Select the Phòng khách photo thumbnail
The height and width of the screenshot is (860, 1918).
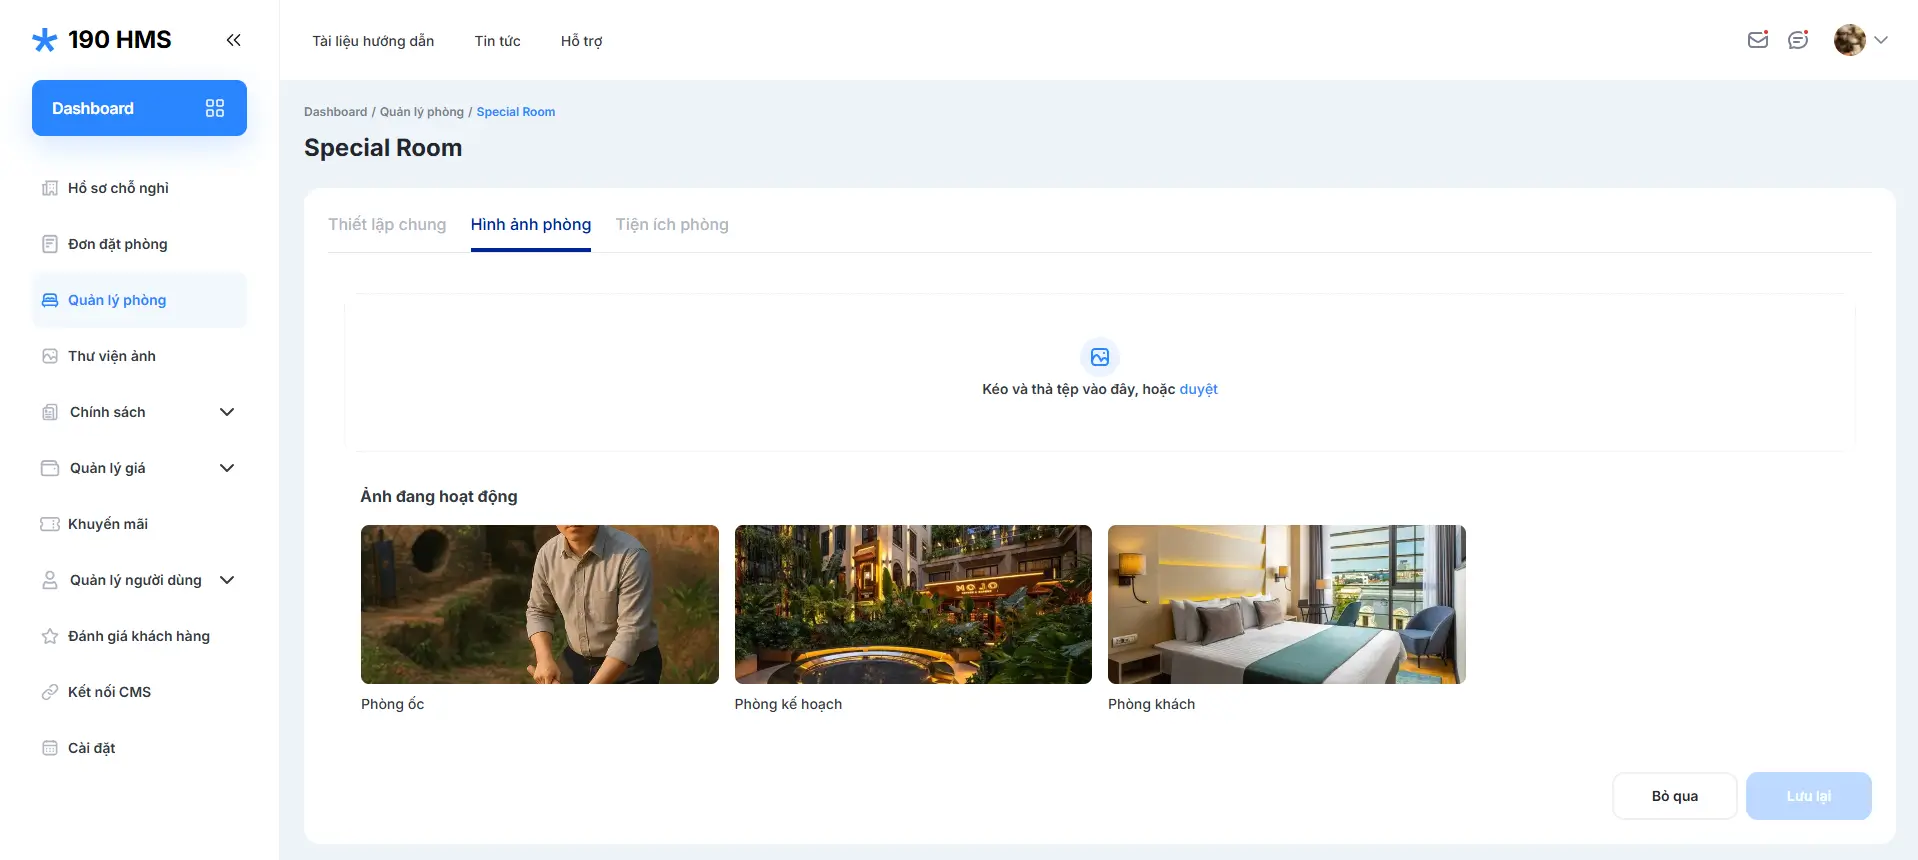click(1286, 604)
